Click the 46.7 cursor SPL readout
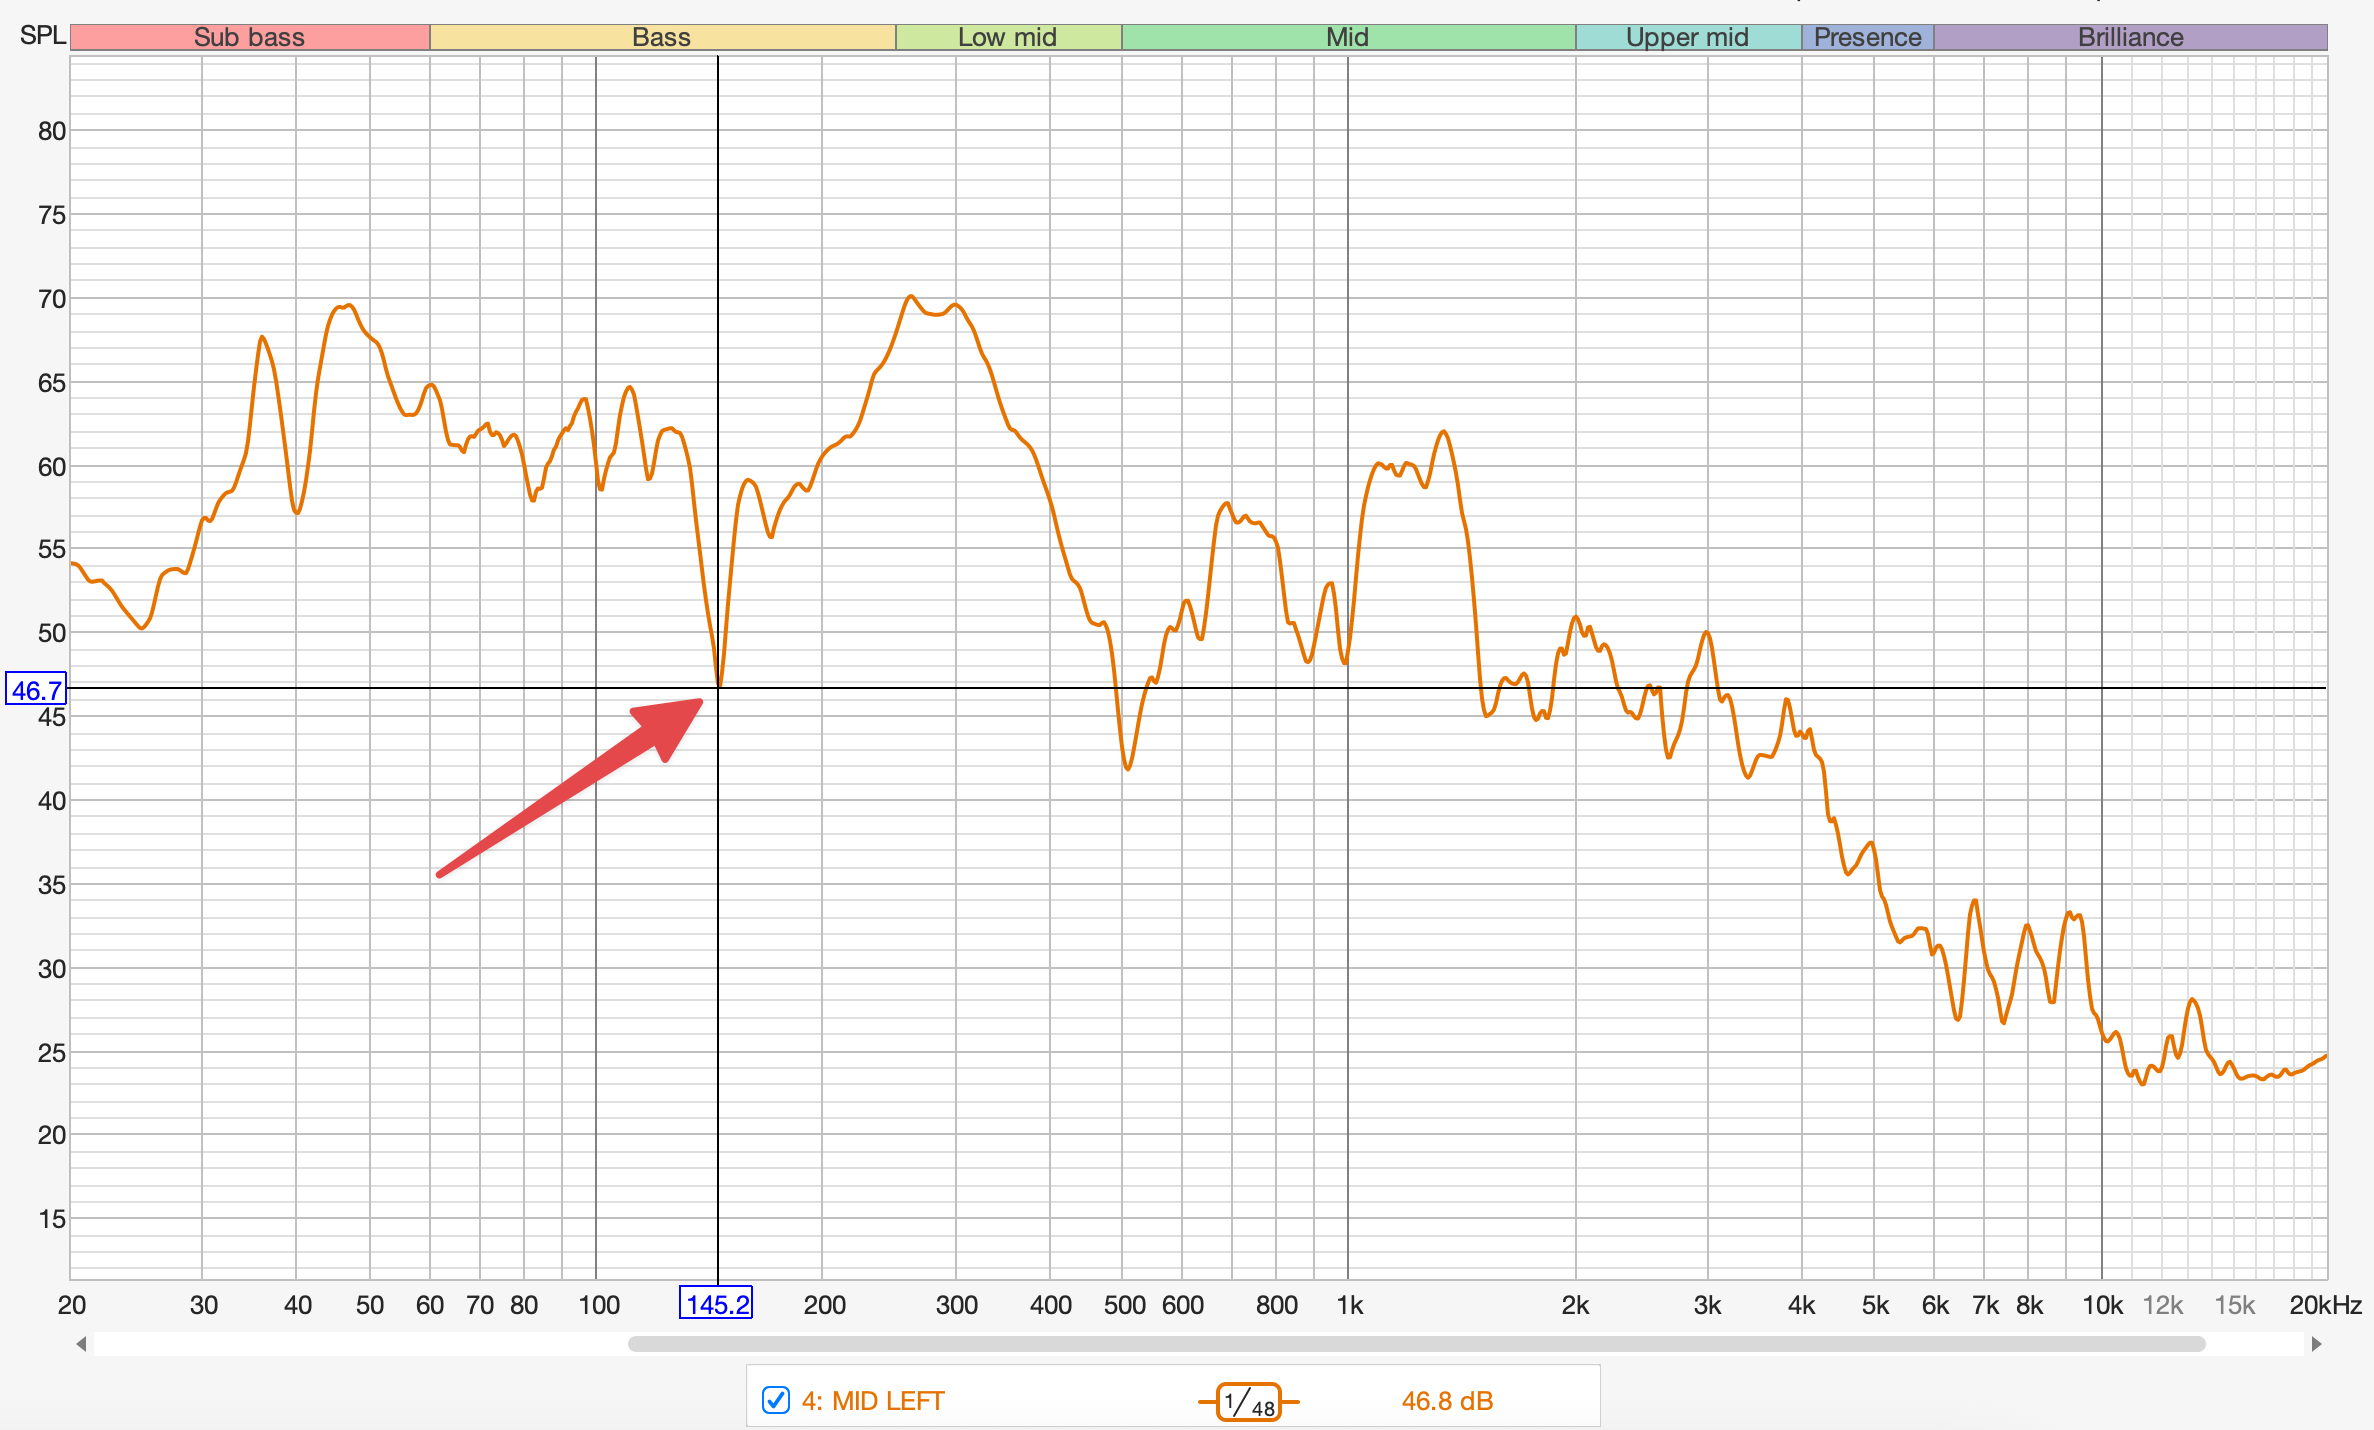 [36, 690]
